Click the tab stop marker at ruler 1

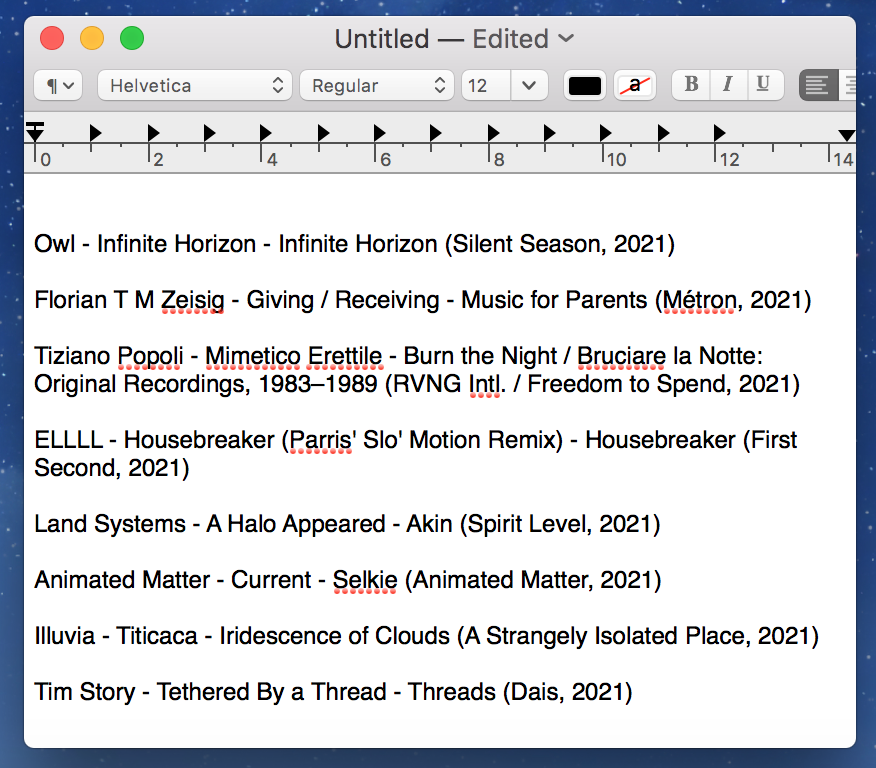click(x=96, y=133)
